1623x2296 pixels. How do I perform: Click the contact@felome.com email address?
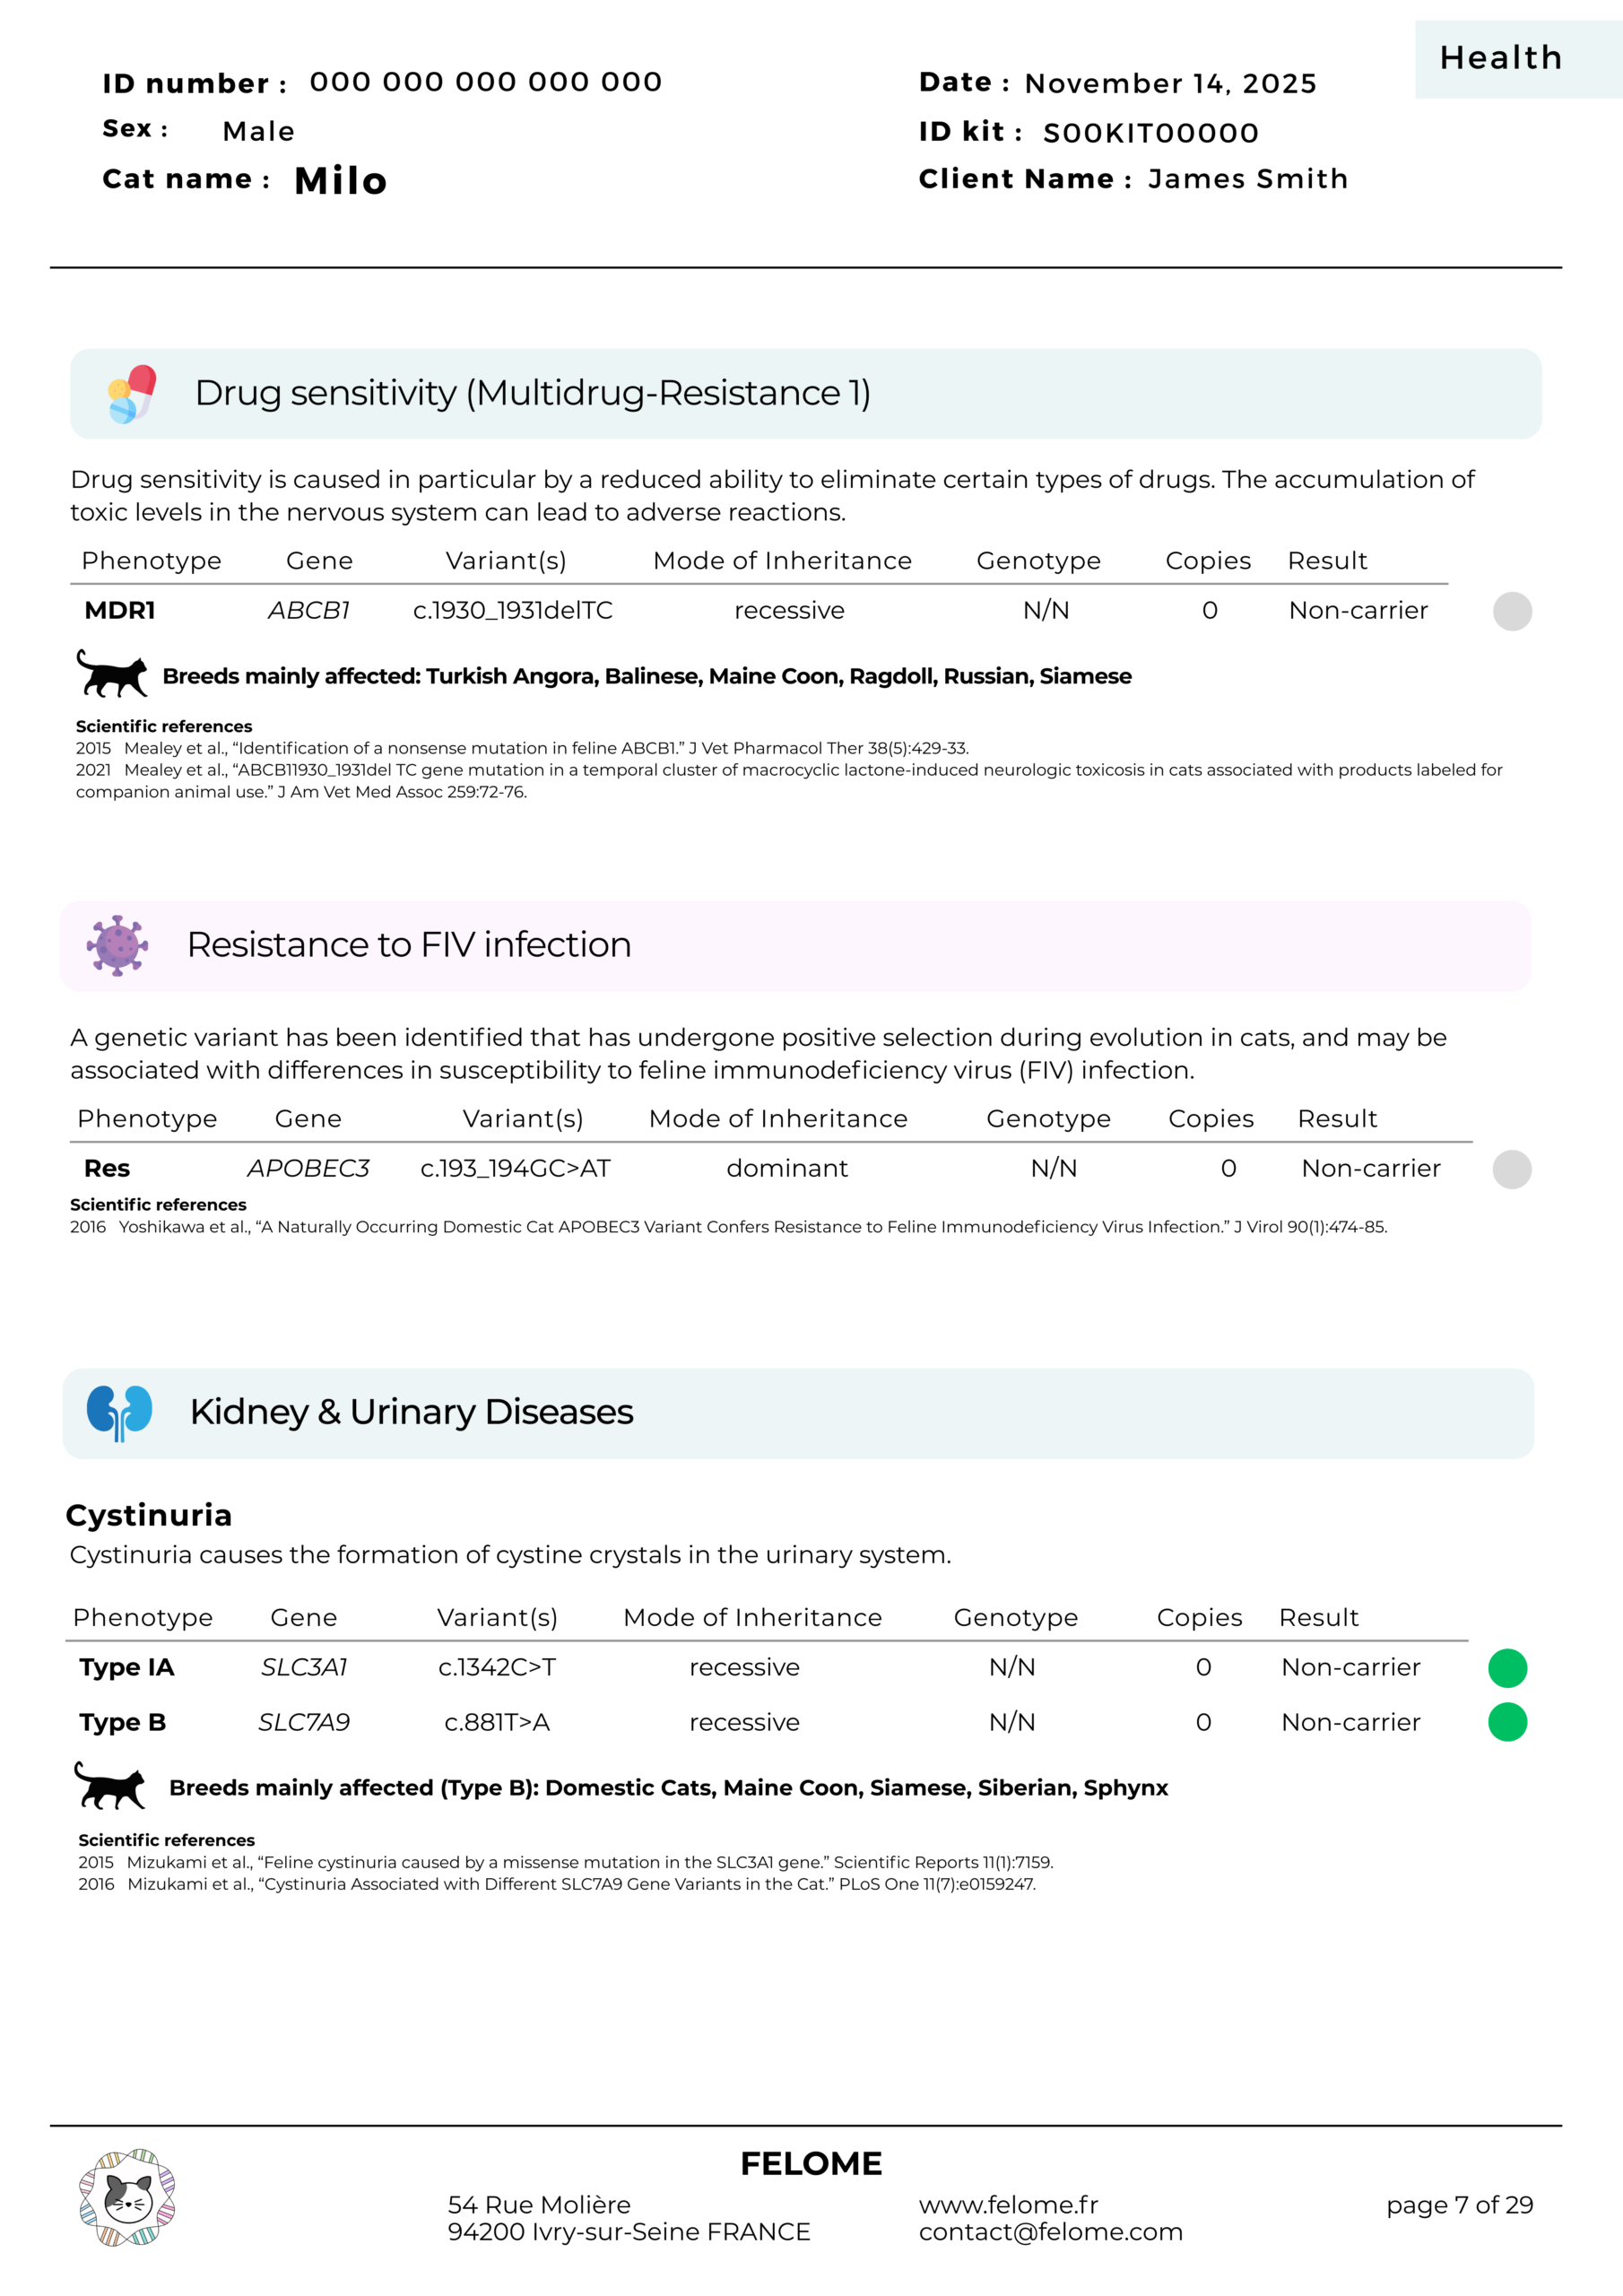(1050, 2232)
